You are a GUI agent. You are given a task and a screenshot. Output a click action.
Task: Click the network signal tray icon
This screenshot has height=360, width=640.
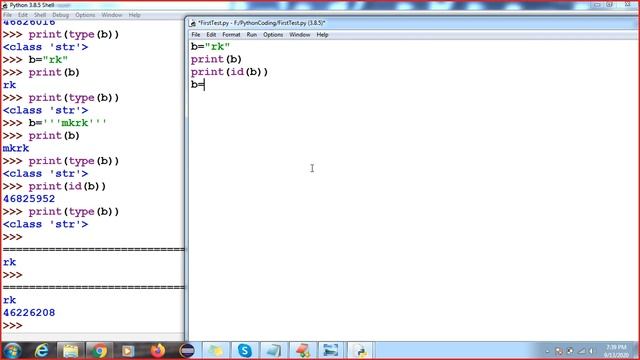click(x=582, y=351)
